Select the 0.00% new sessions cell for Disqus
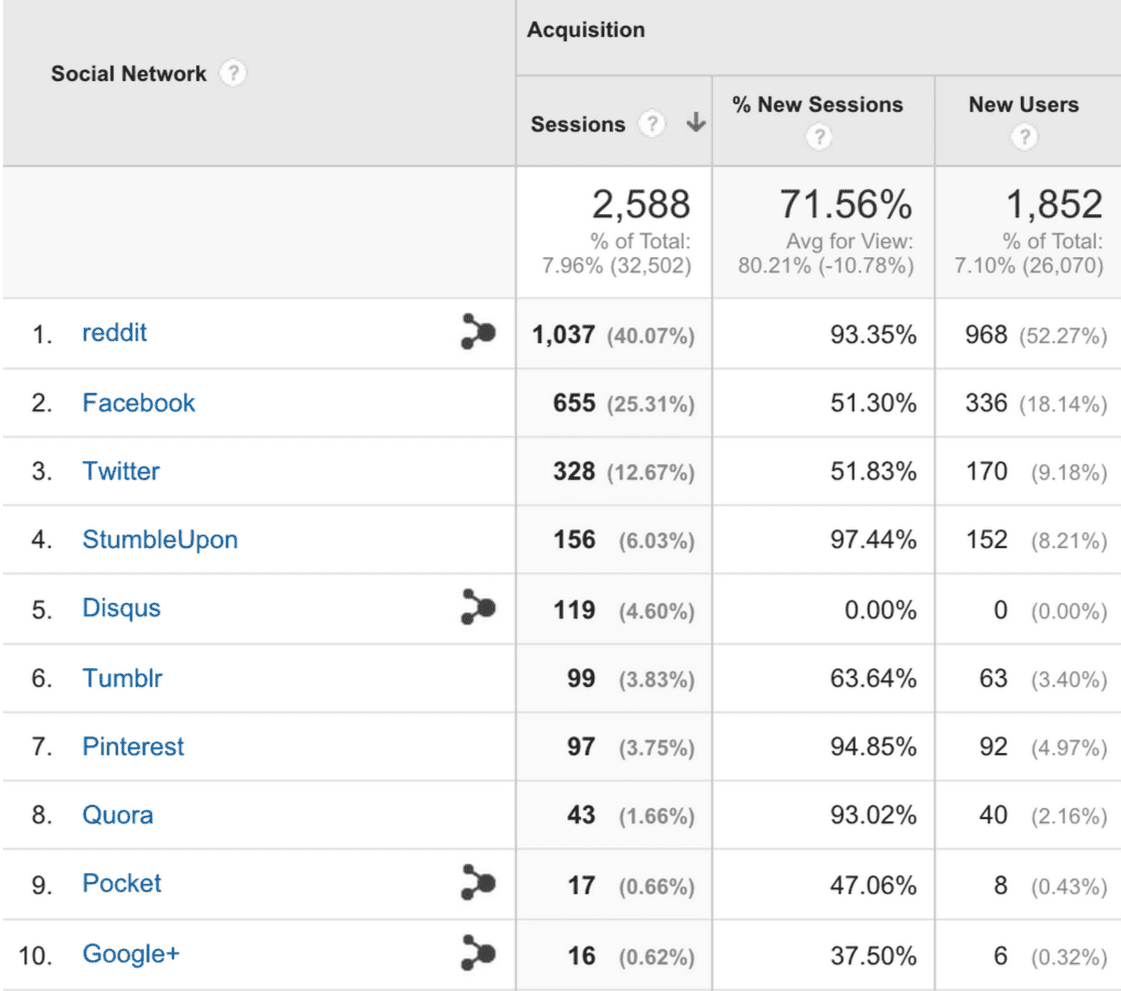Viewport: 1121px width, 991px height. pyautogui.click(x=823, y=609)
